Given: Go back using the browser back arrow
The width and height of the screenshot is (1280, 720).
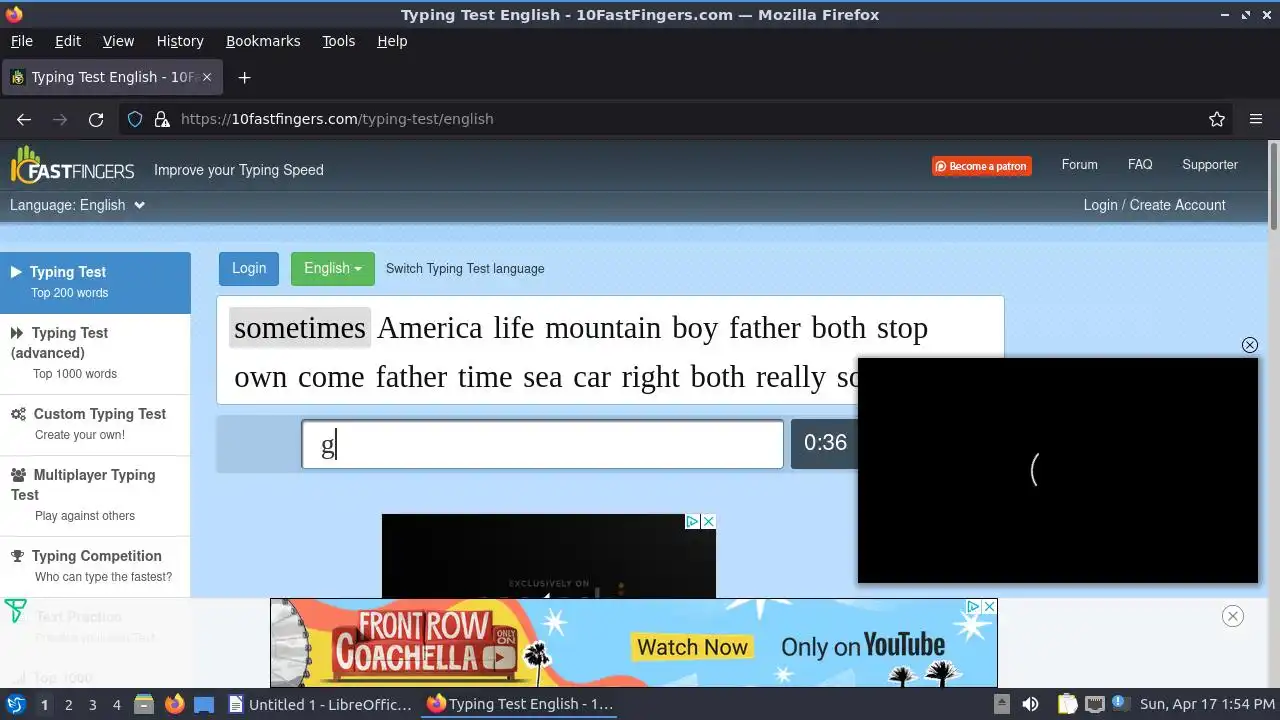Looking at the screenshot, I should click(24, 119).
